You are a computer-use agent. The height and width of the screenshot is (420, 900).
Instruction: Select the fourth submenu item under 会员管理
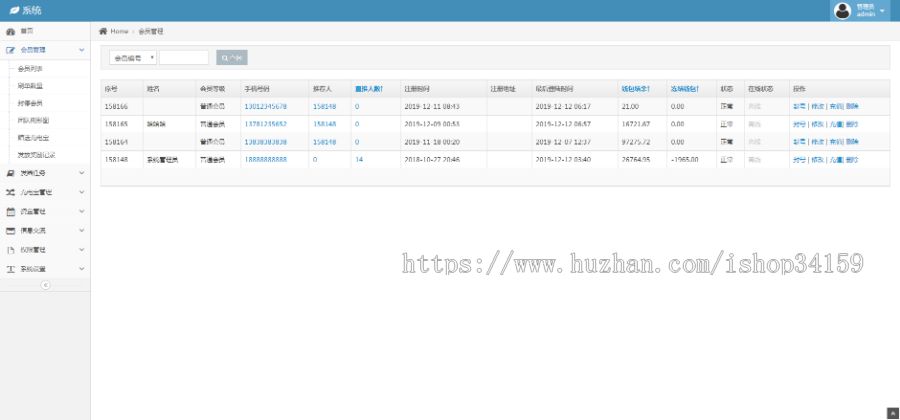coord(33,120)
